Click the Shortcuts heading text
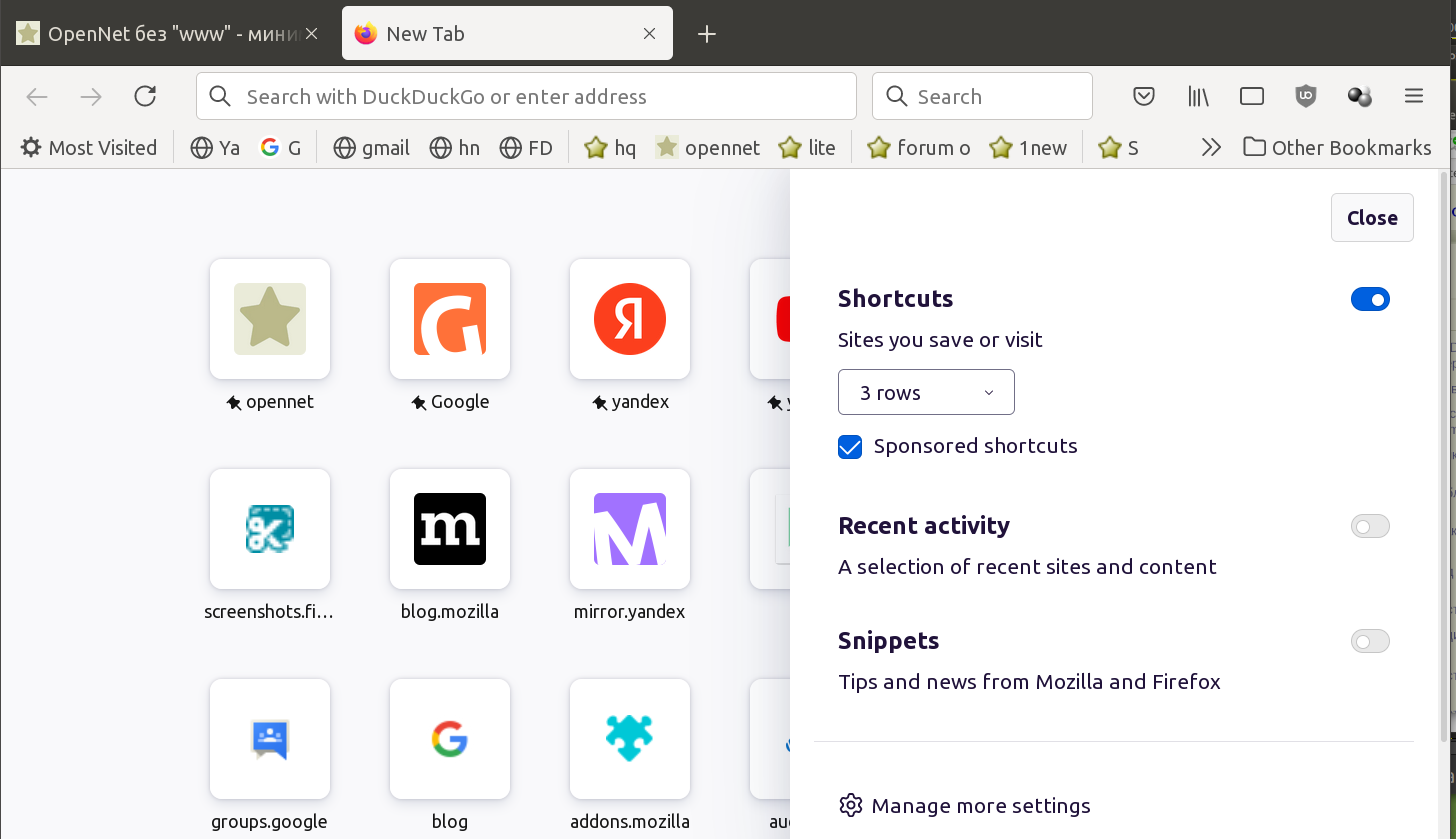Image resolution: width=1456 pixels, height=839 pixels. (895, 299)
